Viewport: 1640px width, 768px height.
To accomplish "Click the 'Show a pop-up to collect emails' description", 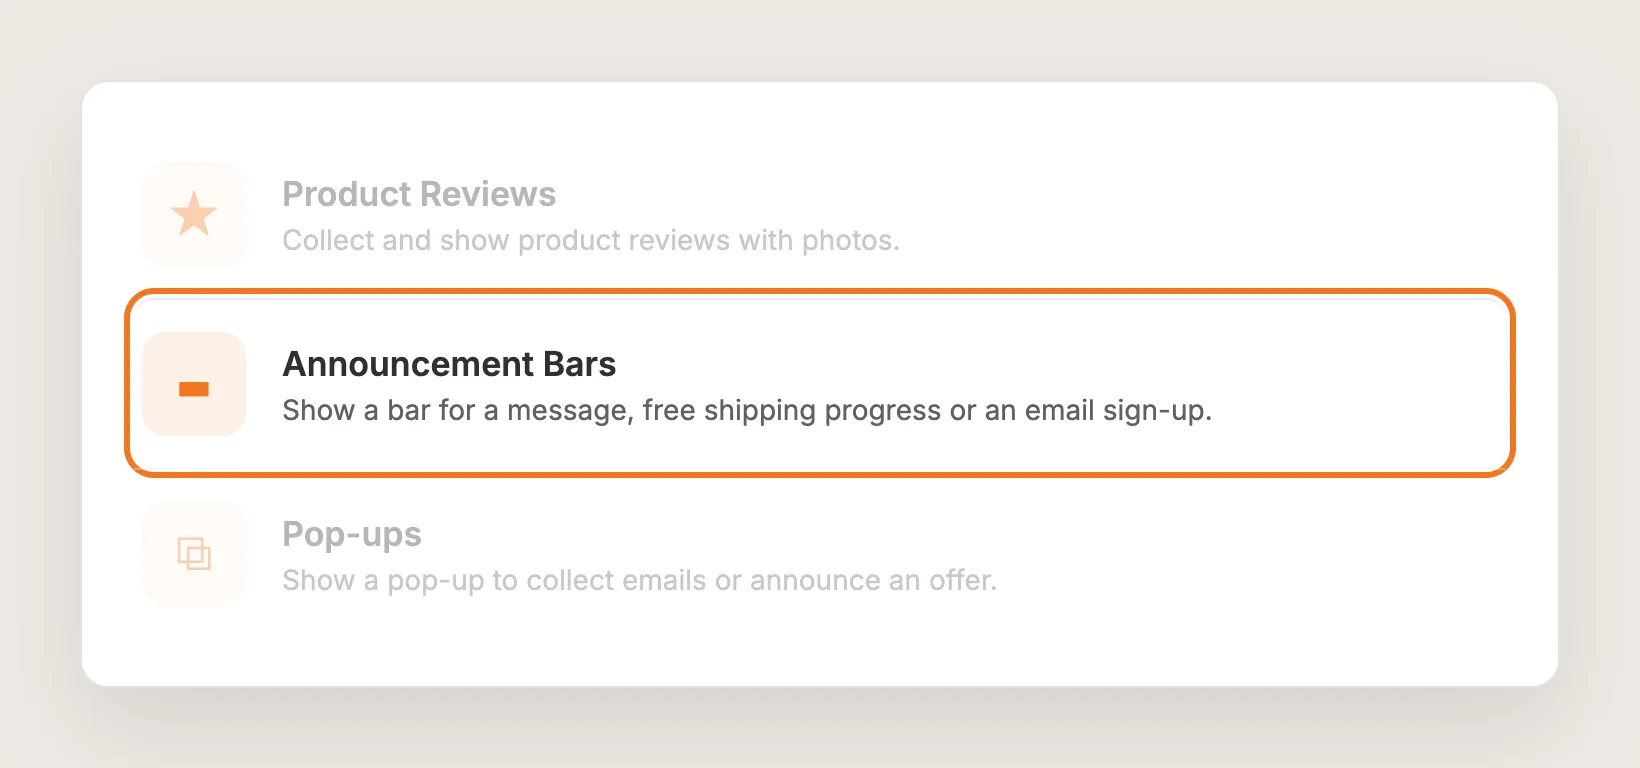I will point(640,581).
